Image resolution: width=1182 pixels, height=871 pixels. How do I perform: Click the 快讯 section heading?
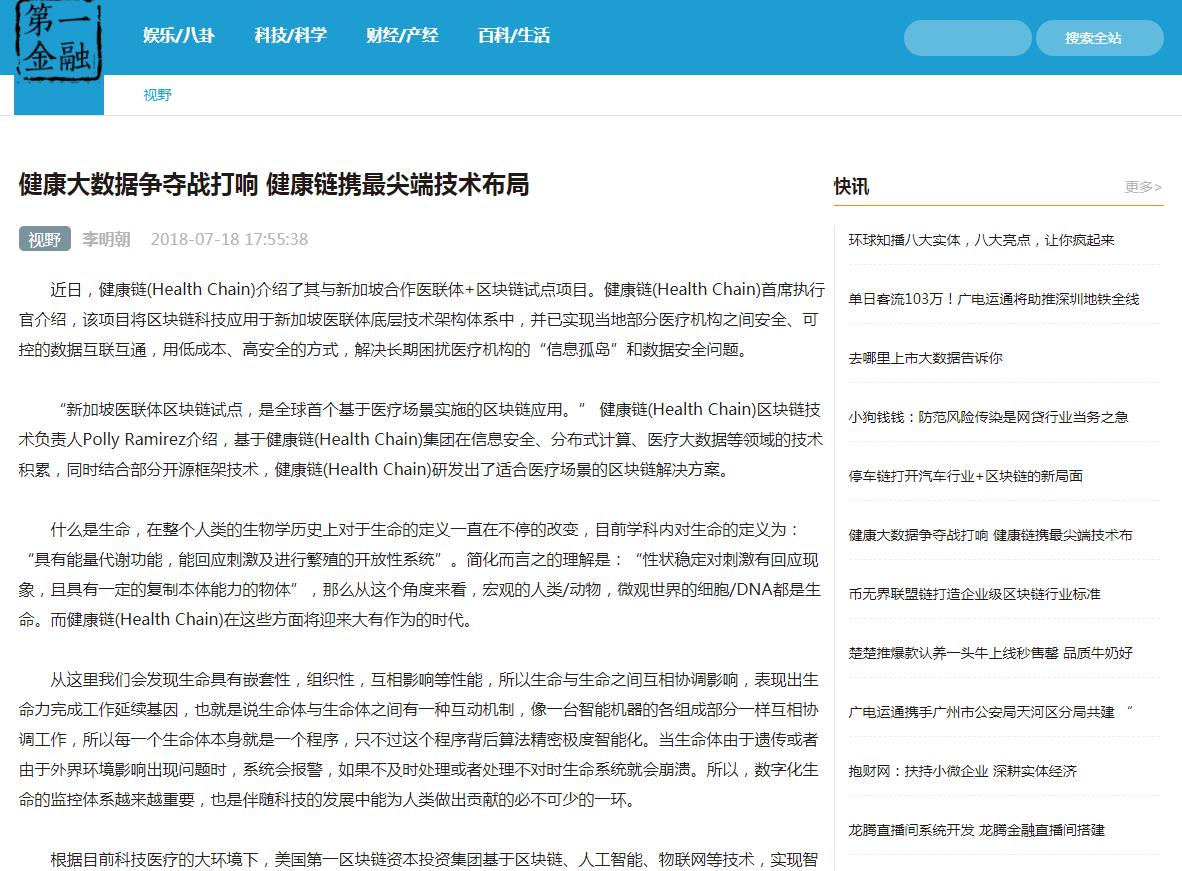click(851, 186)
